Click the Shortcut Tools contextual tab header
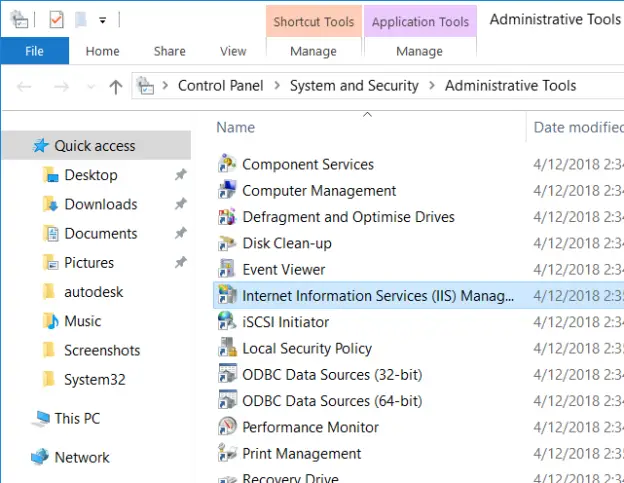The width and height of the screenshot is (624, 483). (x=314, y=21)
